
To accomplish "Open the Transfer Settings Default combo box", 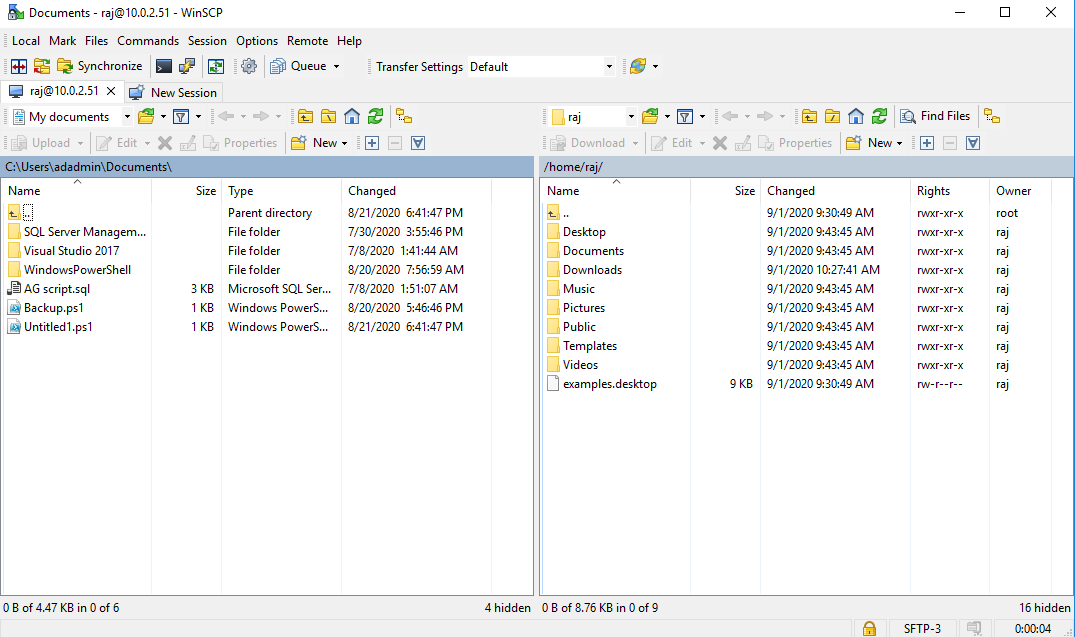I will [541, 67].
